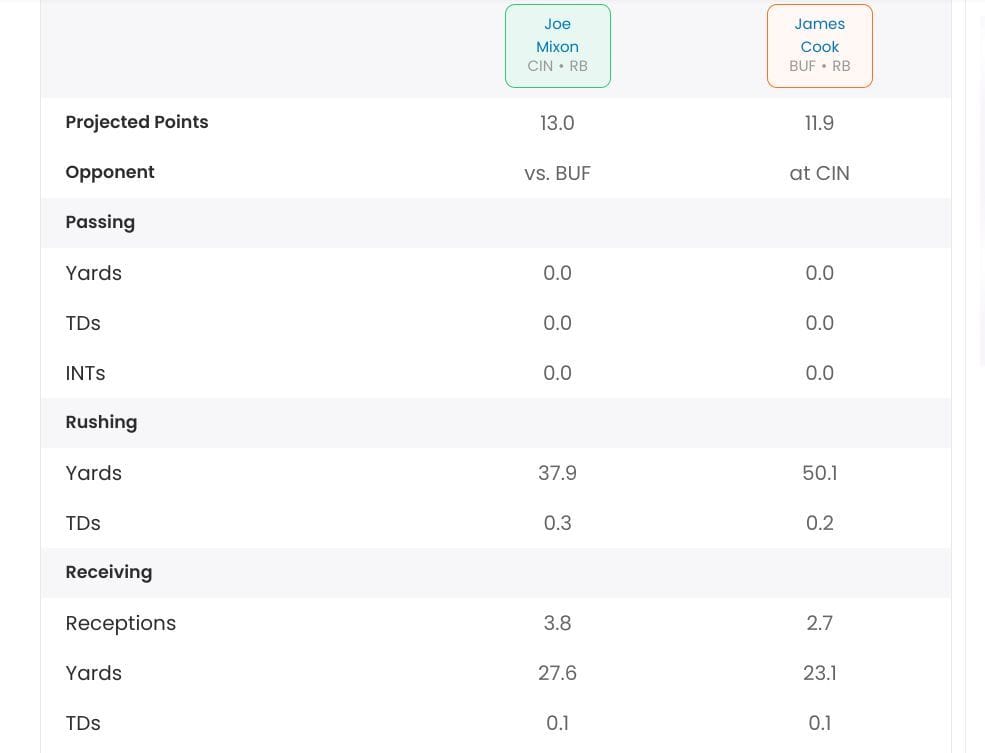The height and width of the screenshot is (753, 985).
Task: Click Cook's opponent at CIN
Action: tap(819, 173)
